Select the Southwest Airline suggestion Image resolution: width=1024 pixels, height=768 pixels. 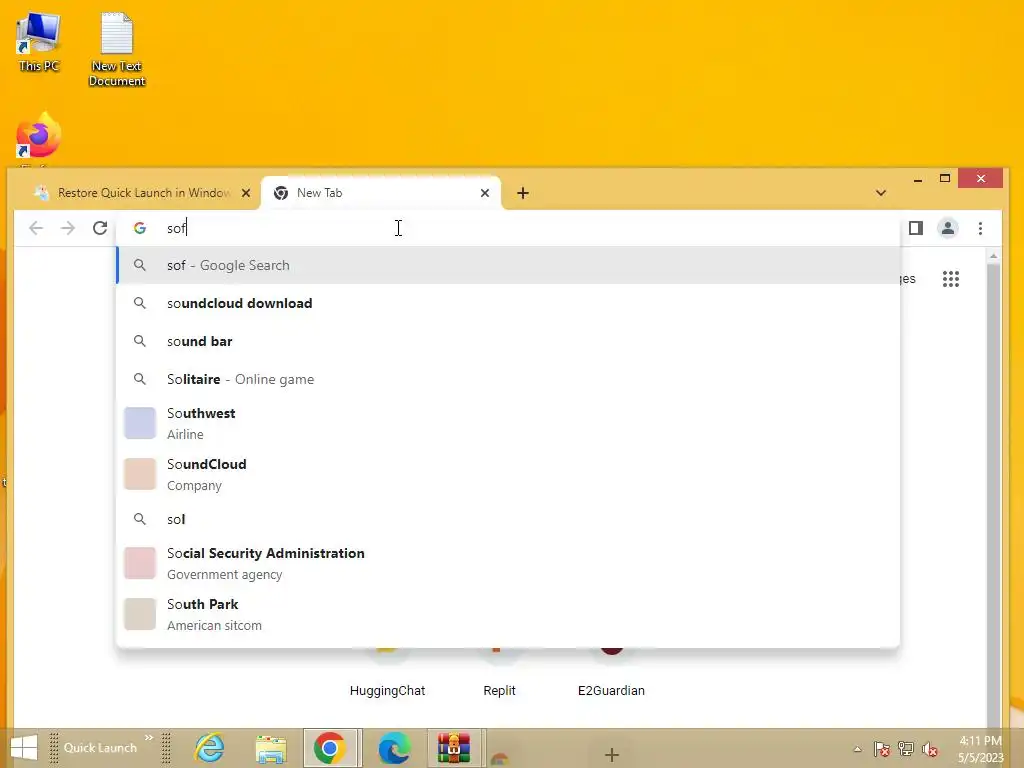coord(508,423)
